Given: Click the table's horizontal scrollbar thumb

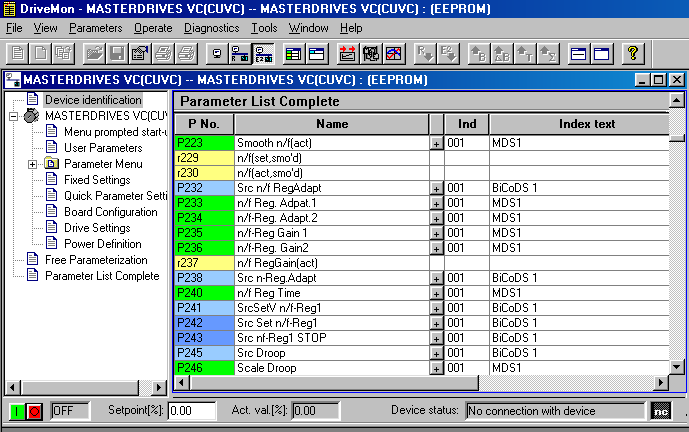Looking at the screenshot, I should (x=334, y=383).
